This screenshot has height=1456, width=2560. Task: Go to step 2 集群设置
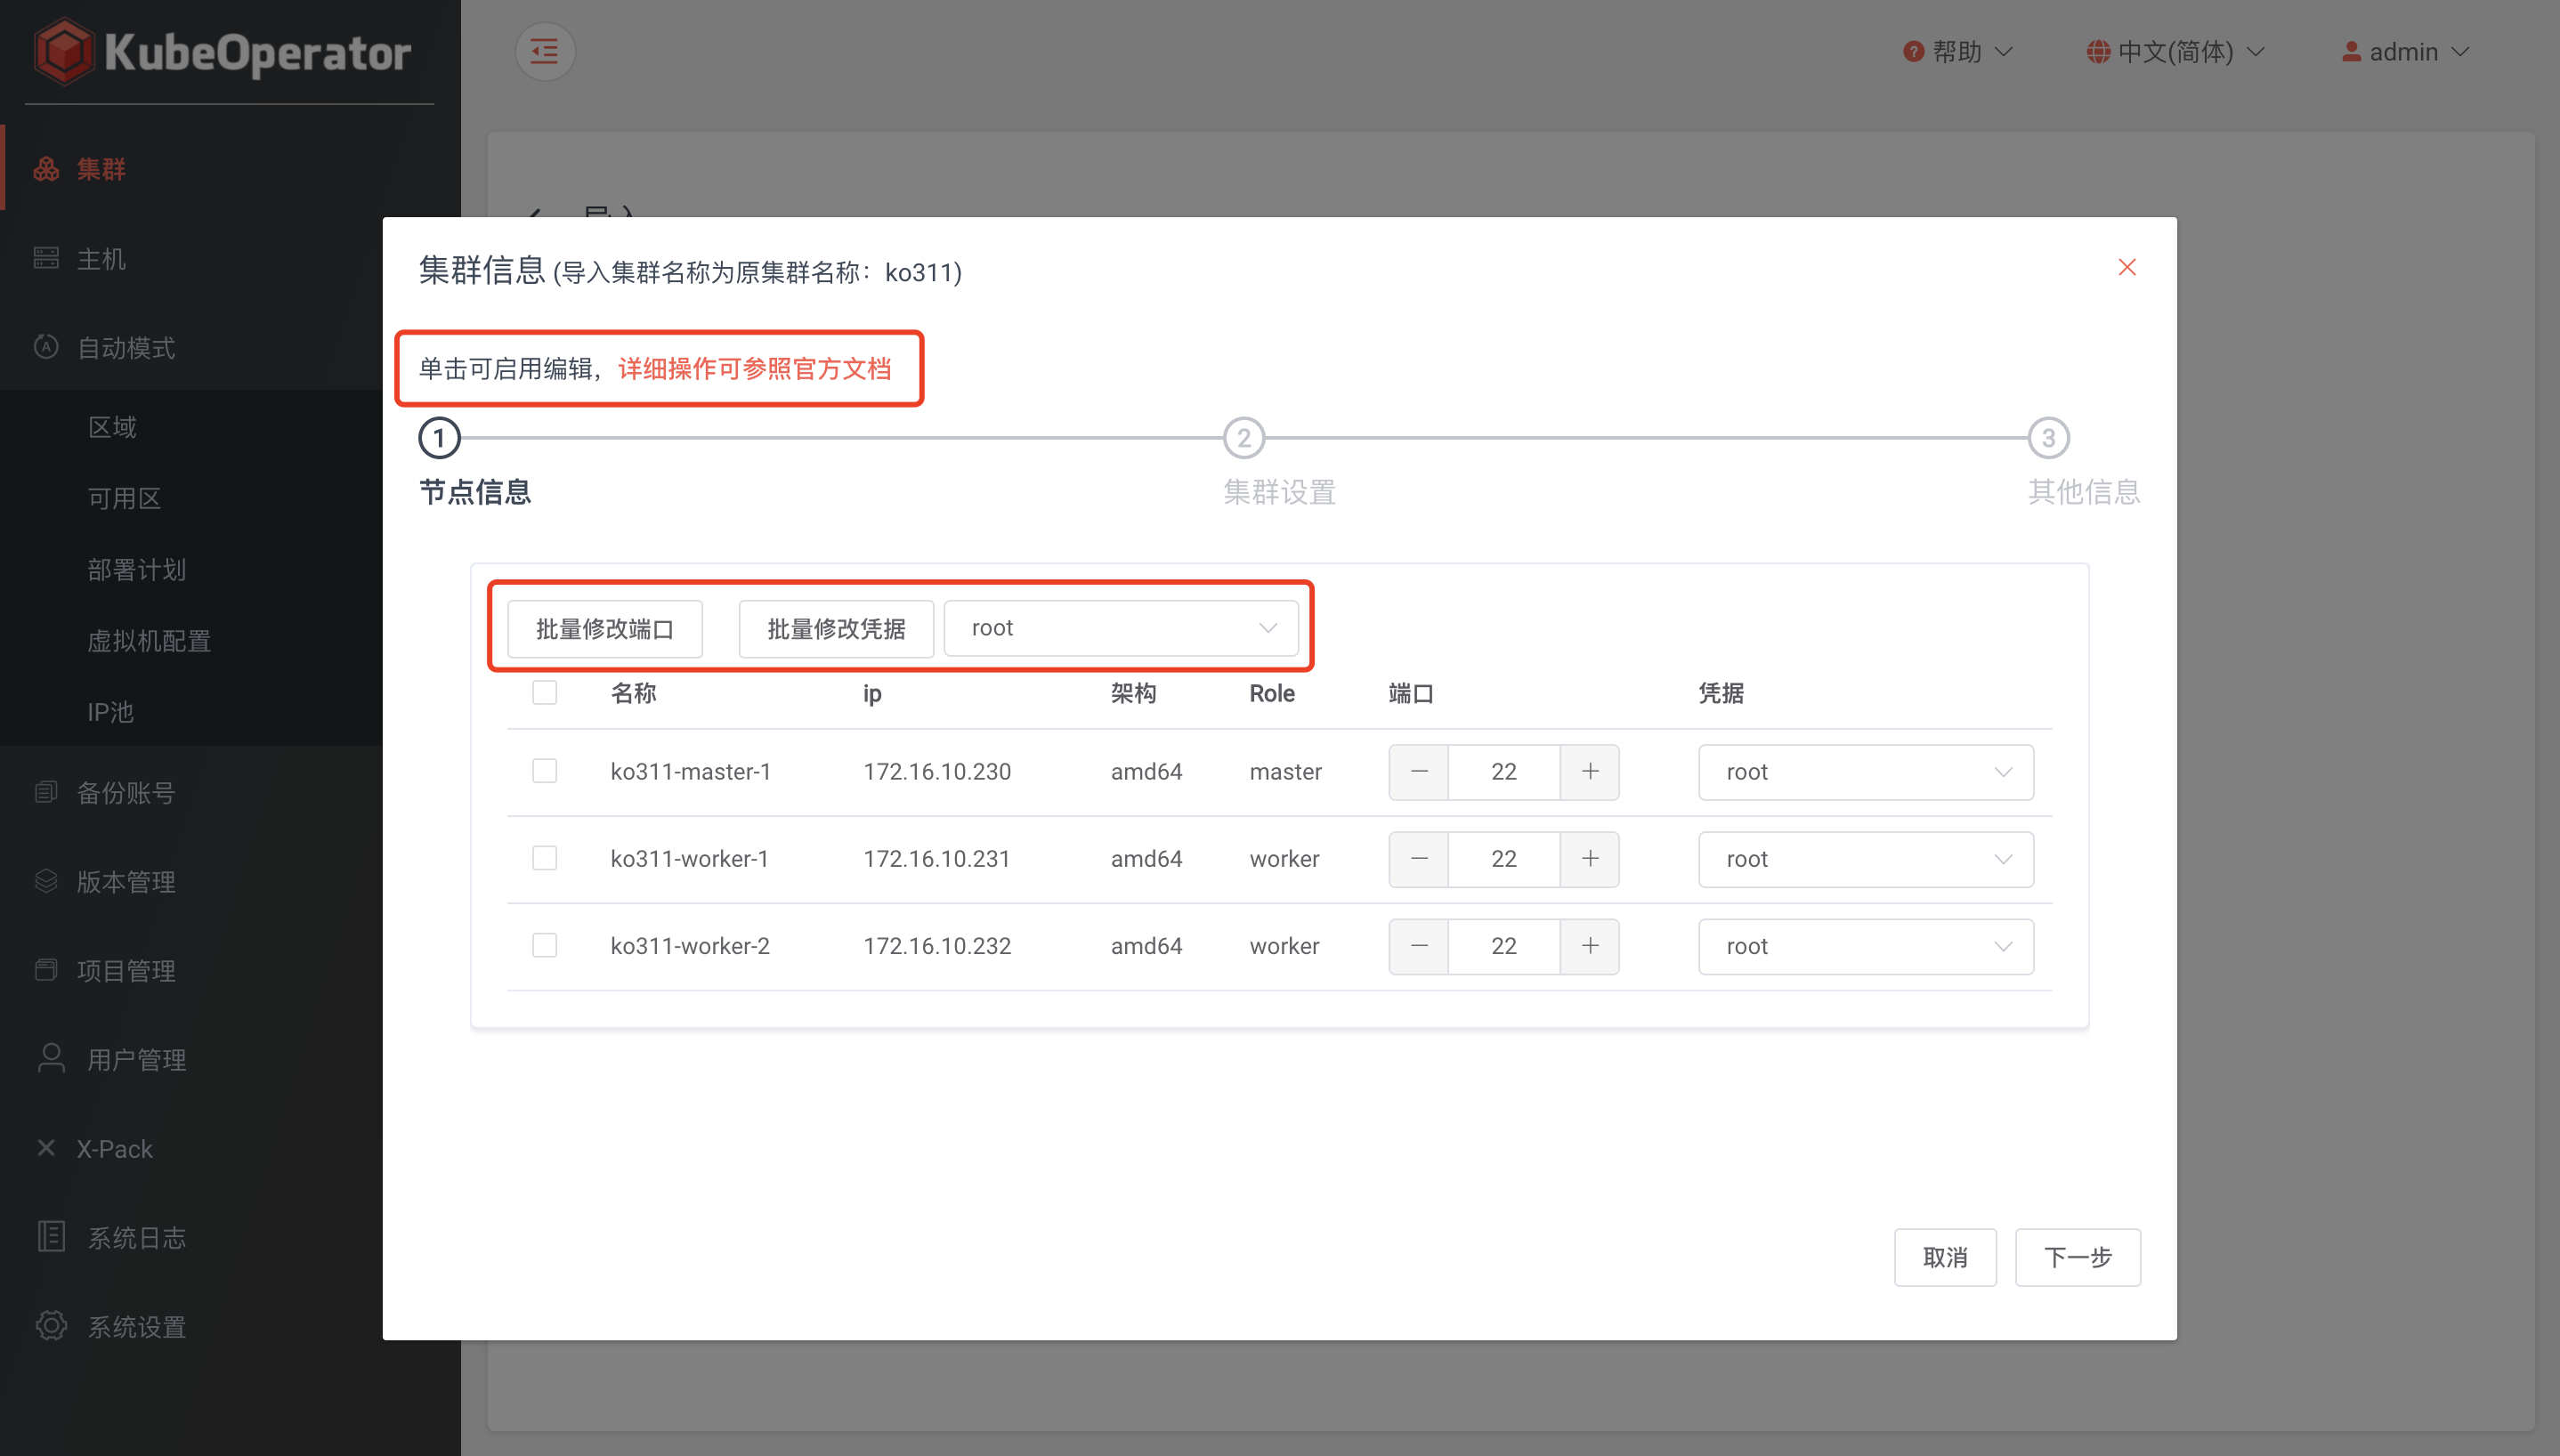[x=1244, y=438]
